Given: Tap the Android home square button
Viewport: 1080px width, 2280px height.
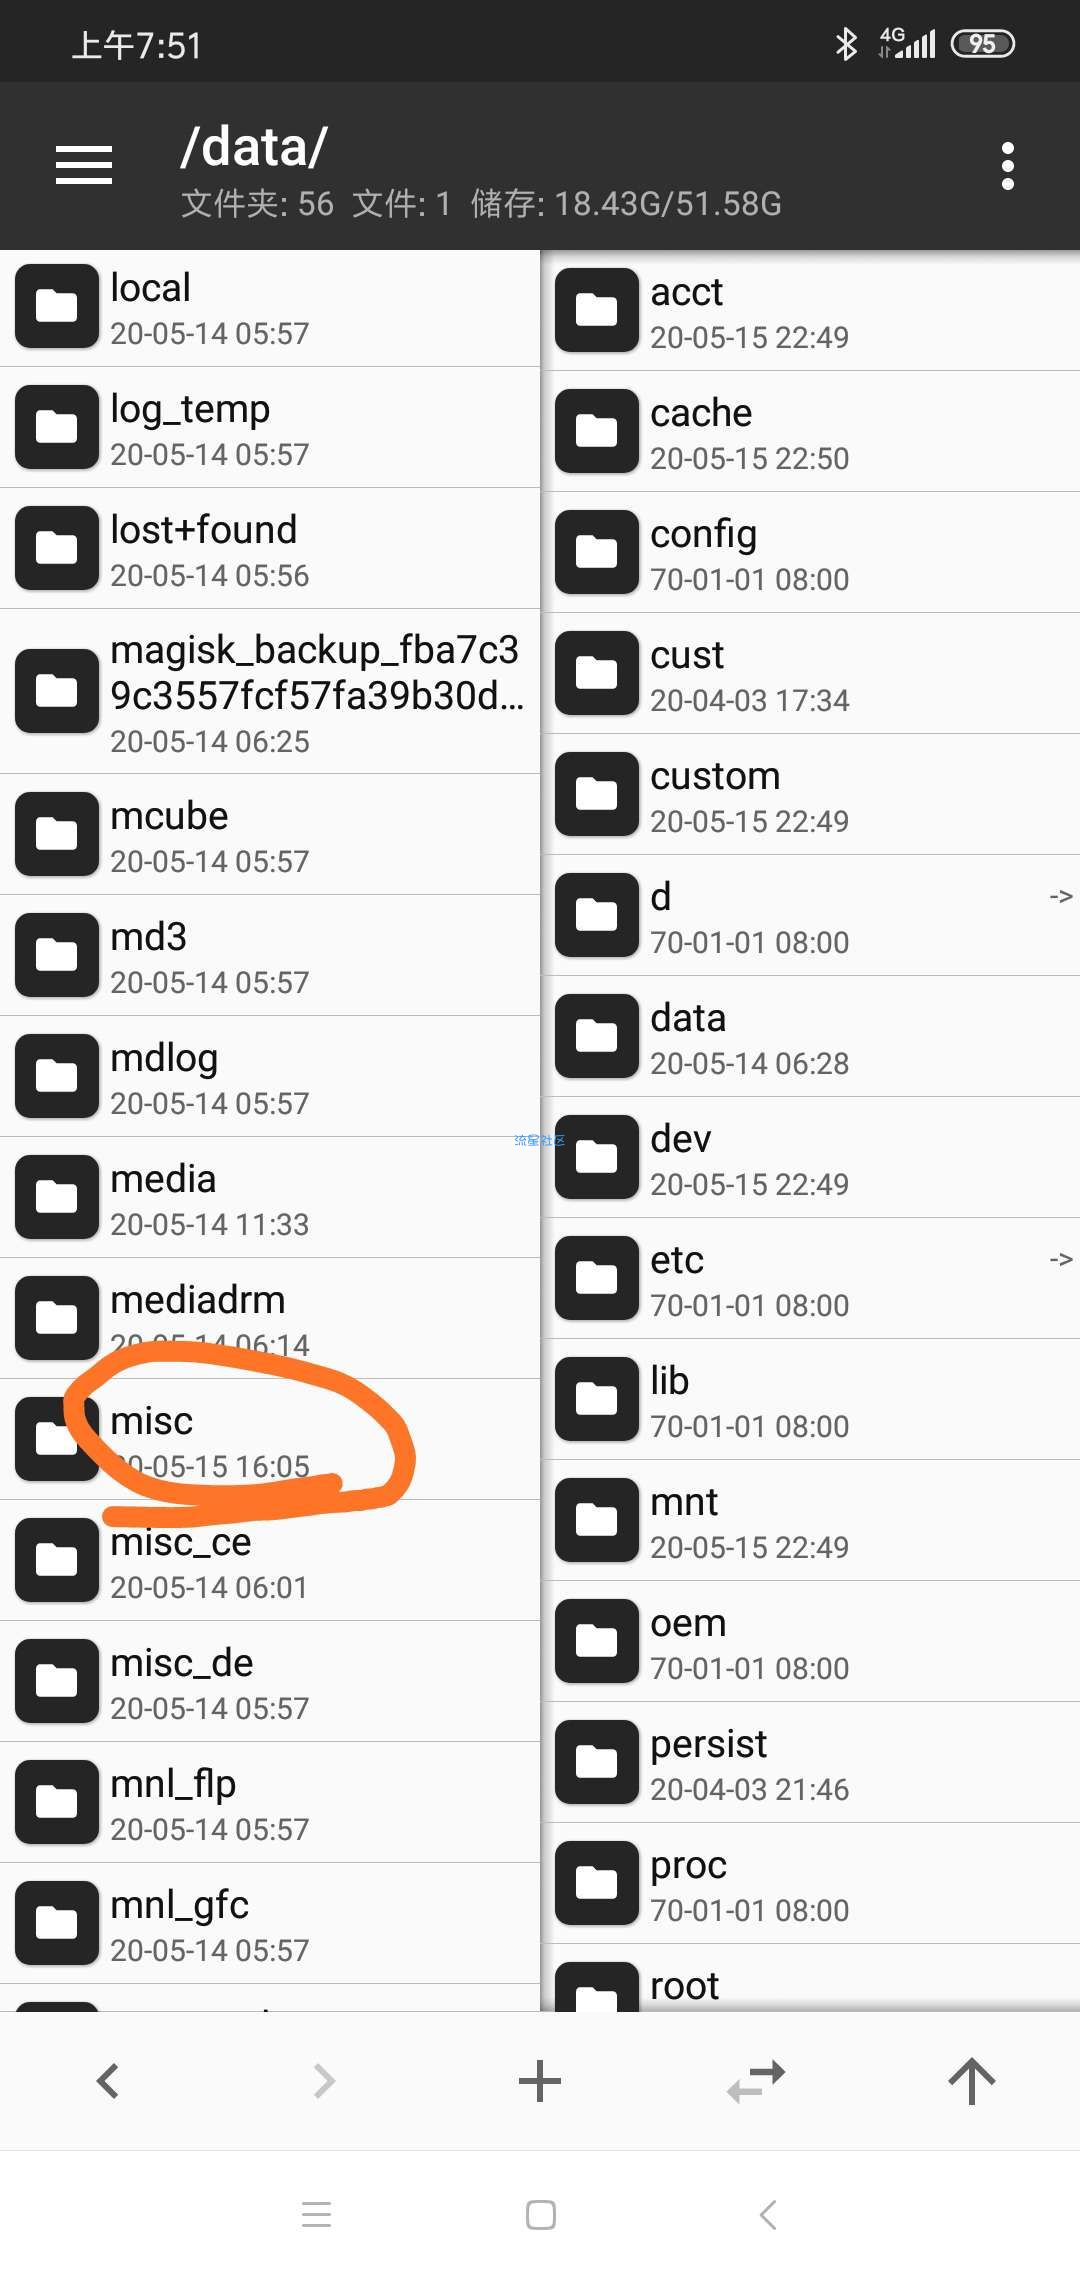Looking at the screenshot, I should tap(541, 2215).
